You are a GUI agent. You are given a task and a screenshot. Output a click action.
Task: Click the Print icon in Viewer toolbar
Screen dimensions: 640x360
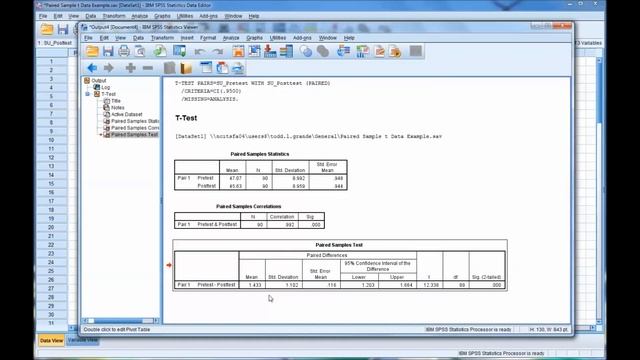pos(124,51)
